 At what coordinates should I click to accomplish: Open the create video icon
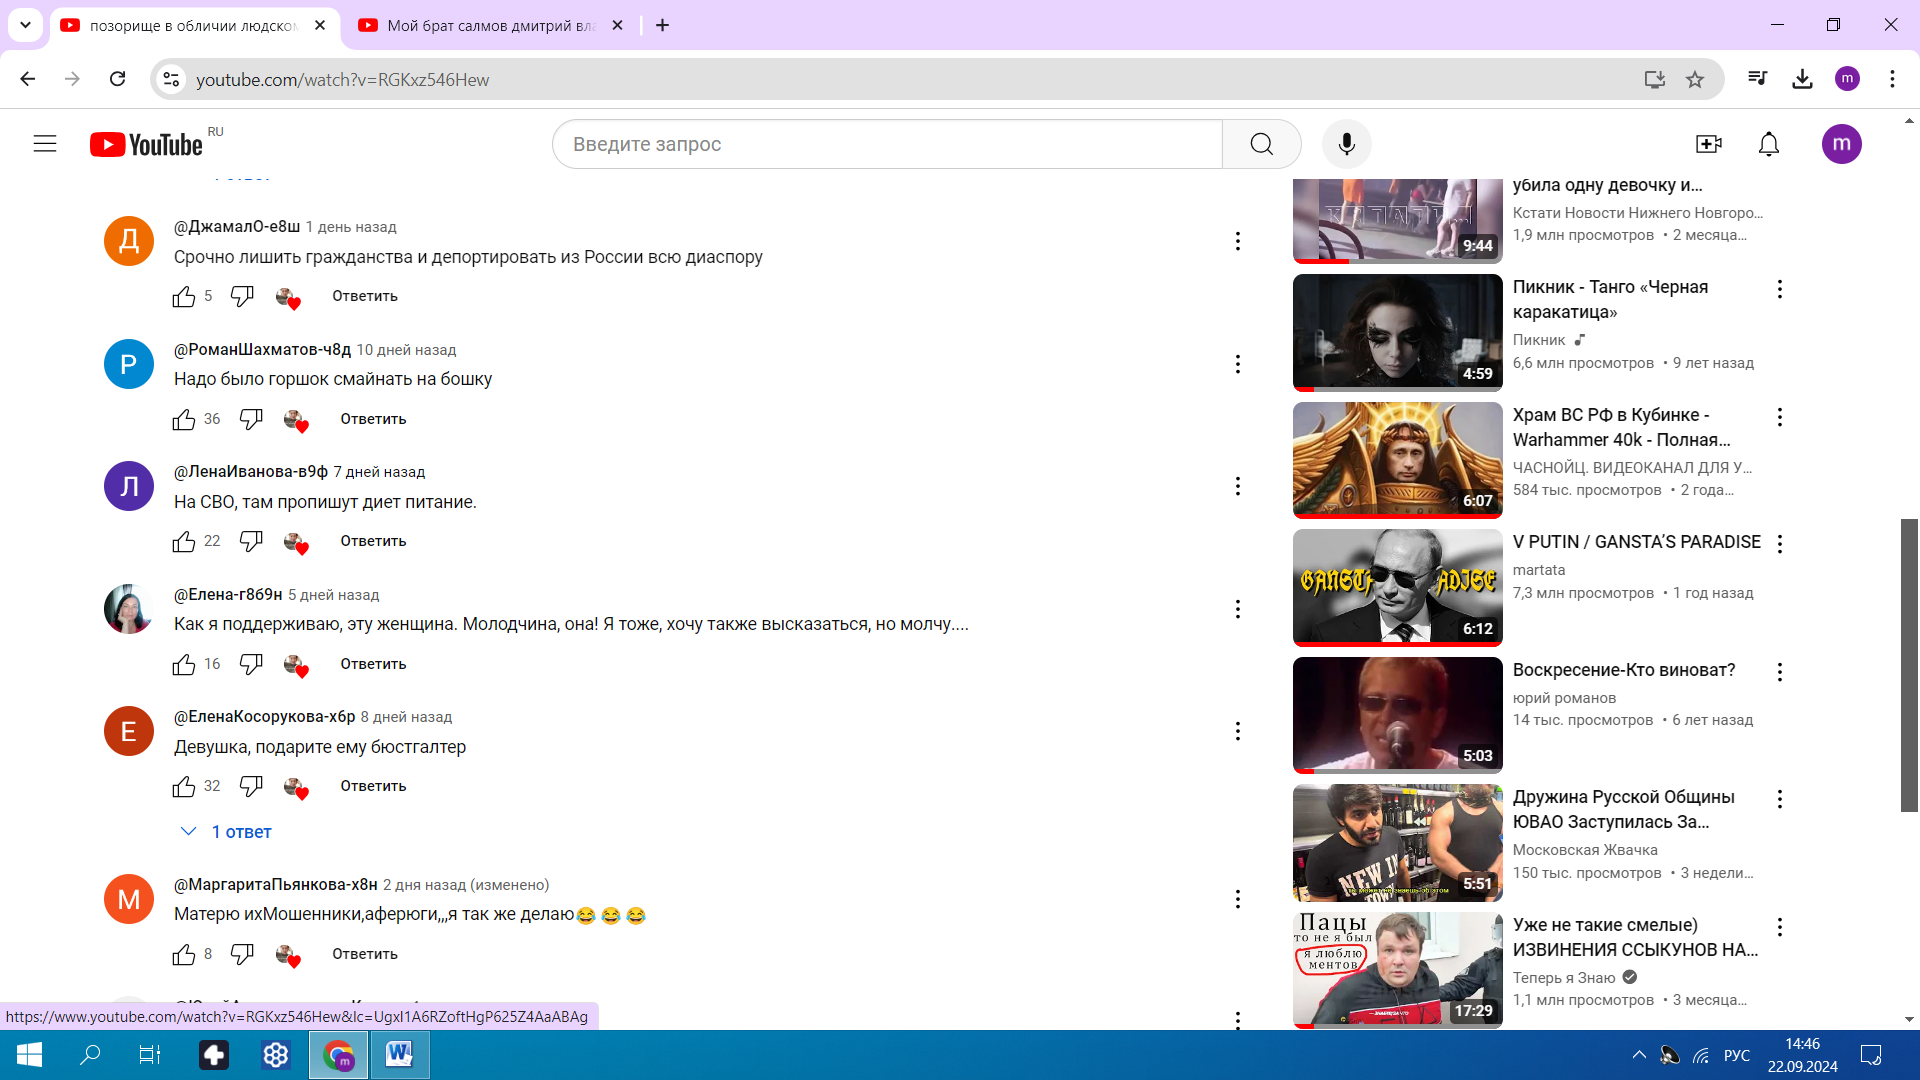click(1709, 144)
